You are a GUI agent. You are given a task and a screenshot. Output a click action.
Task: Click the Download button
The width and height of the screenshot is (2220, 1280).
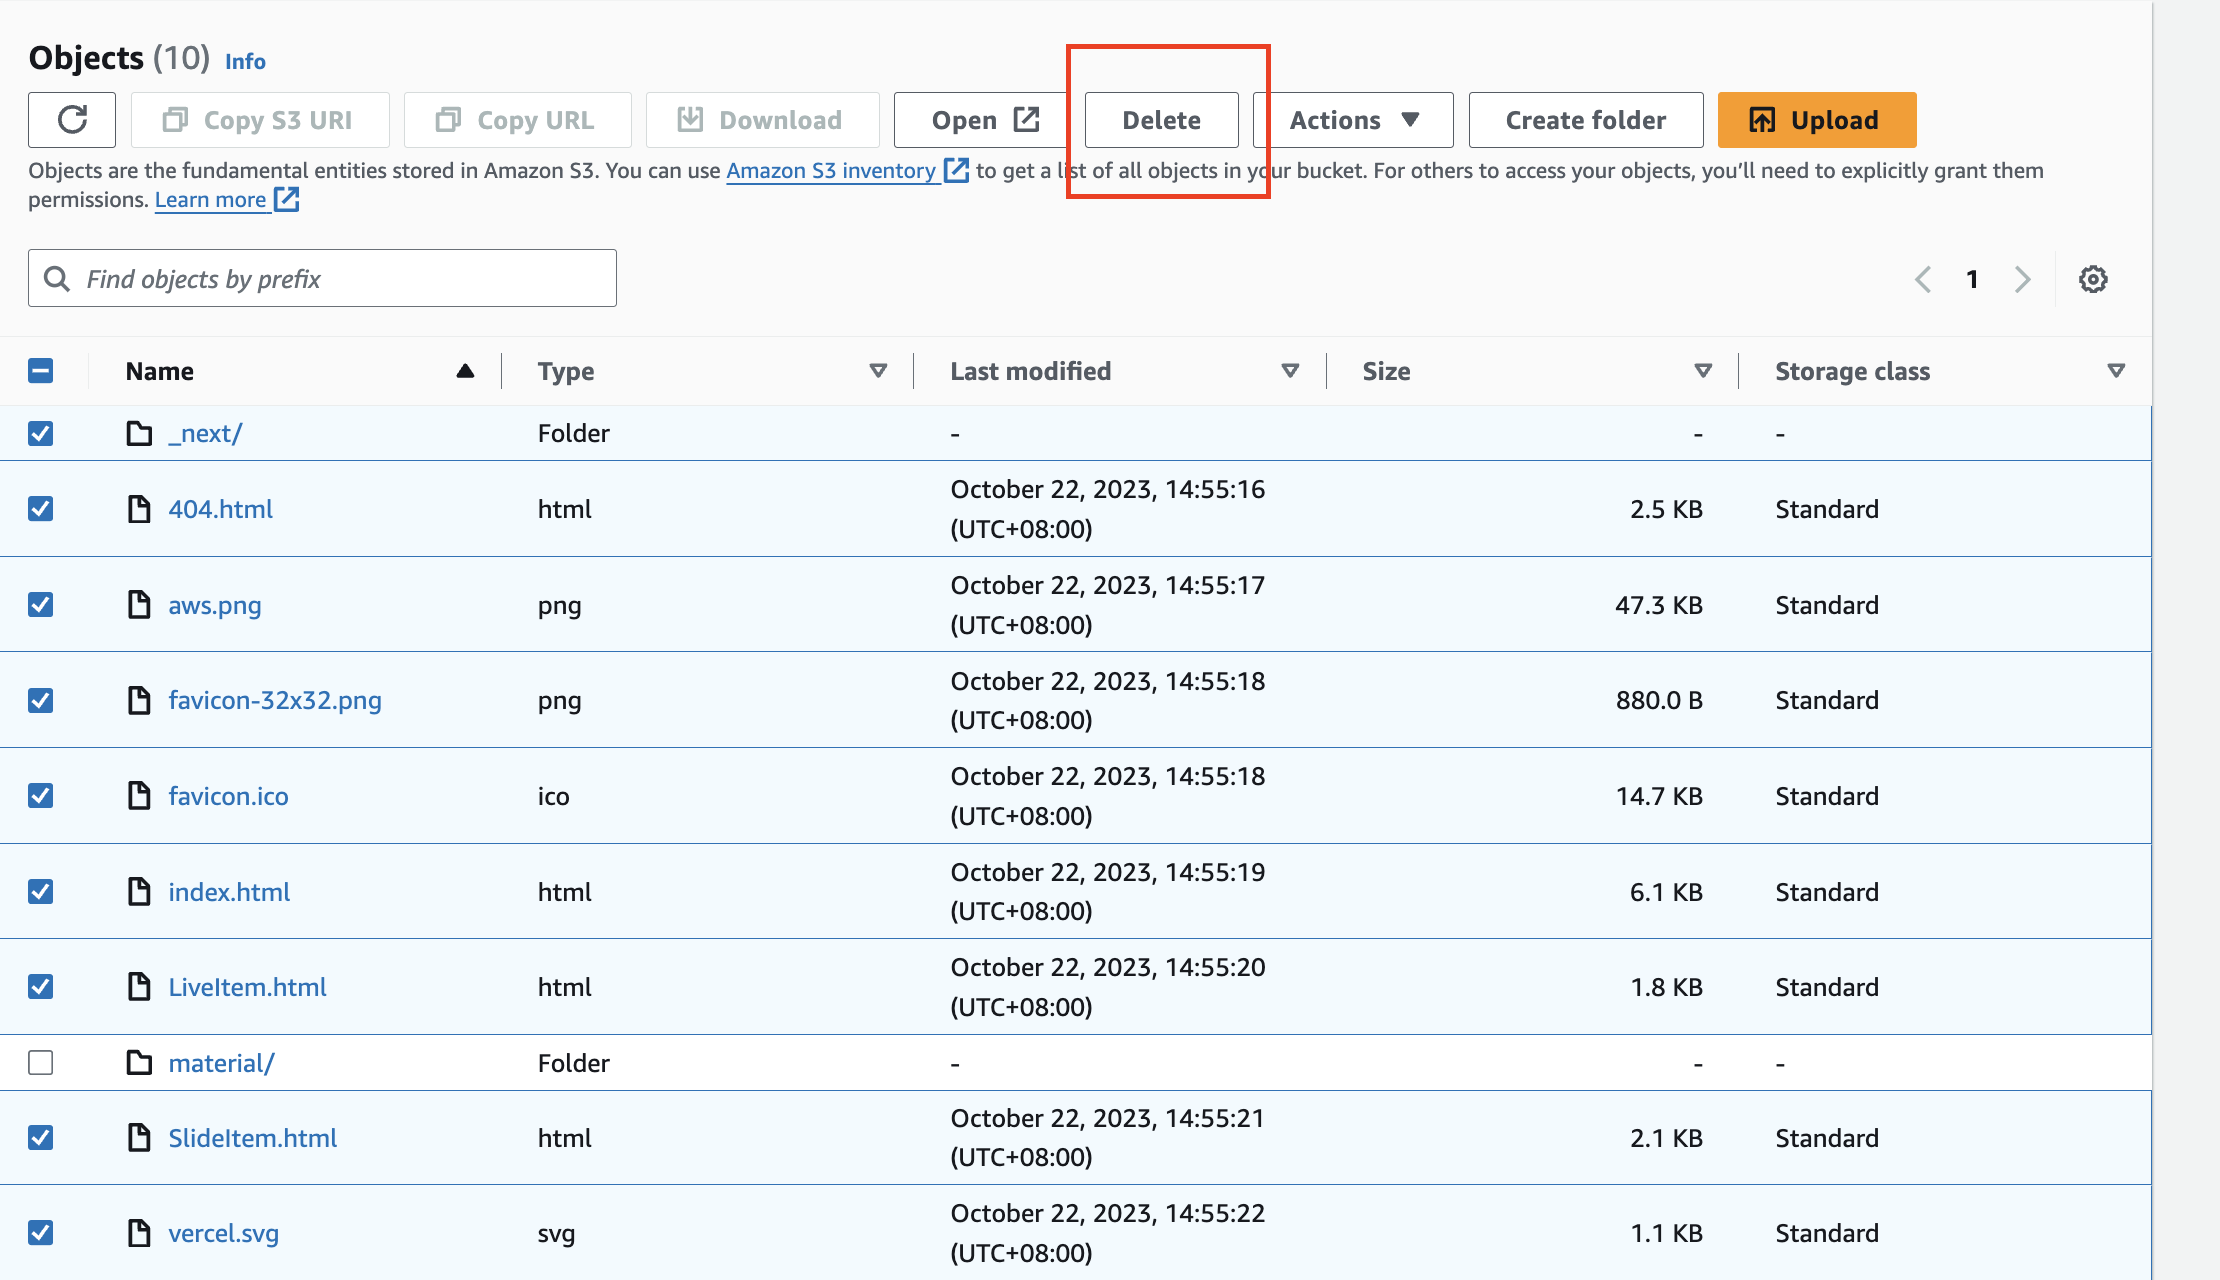762,120
